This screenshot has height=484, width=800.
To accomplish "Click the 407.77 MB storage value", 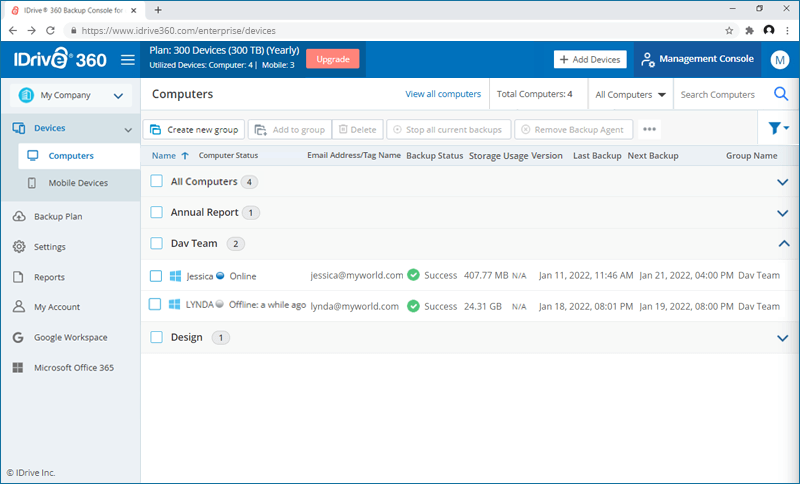I will point(486,275).
